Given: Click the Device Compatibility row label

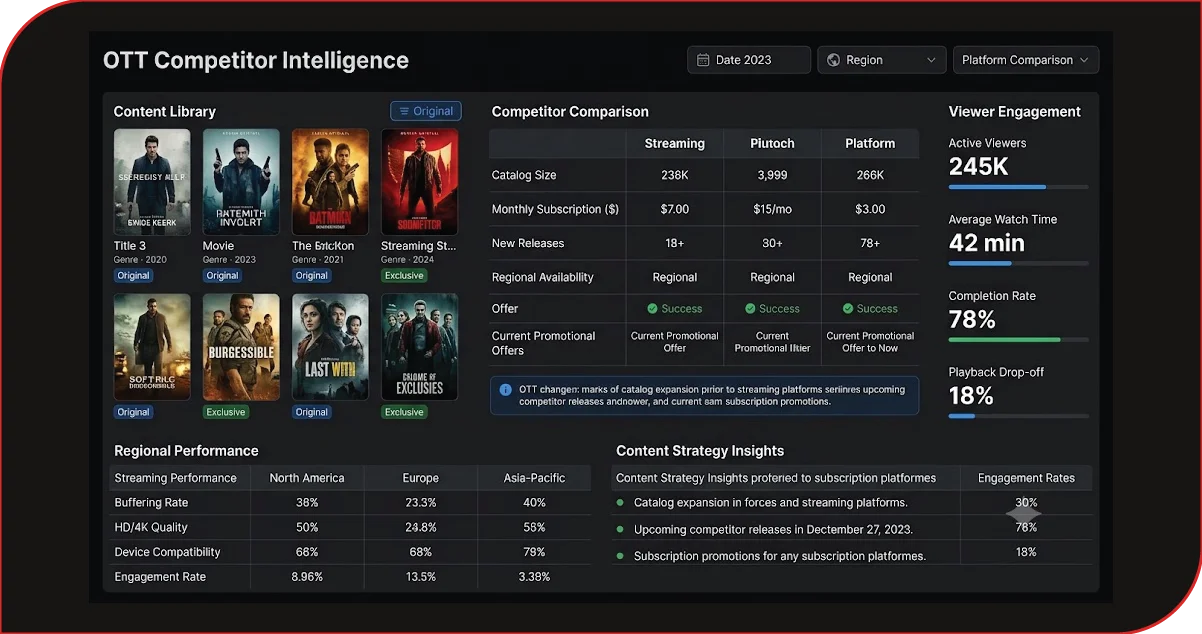Looking at the screenshot, I should pos(167,552).
